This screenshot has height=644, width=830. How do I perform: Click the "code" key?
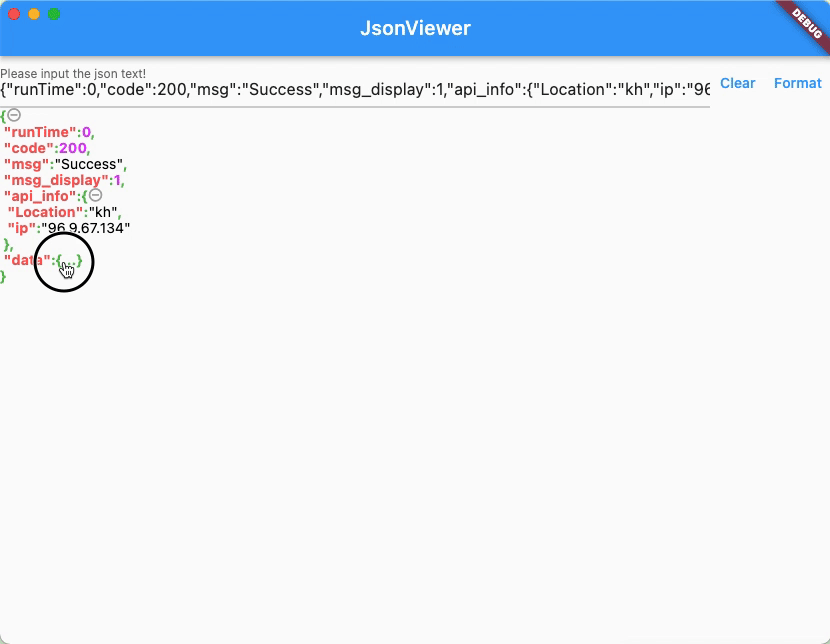click(x=29, y=148)
